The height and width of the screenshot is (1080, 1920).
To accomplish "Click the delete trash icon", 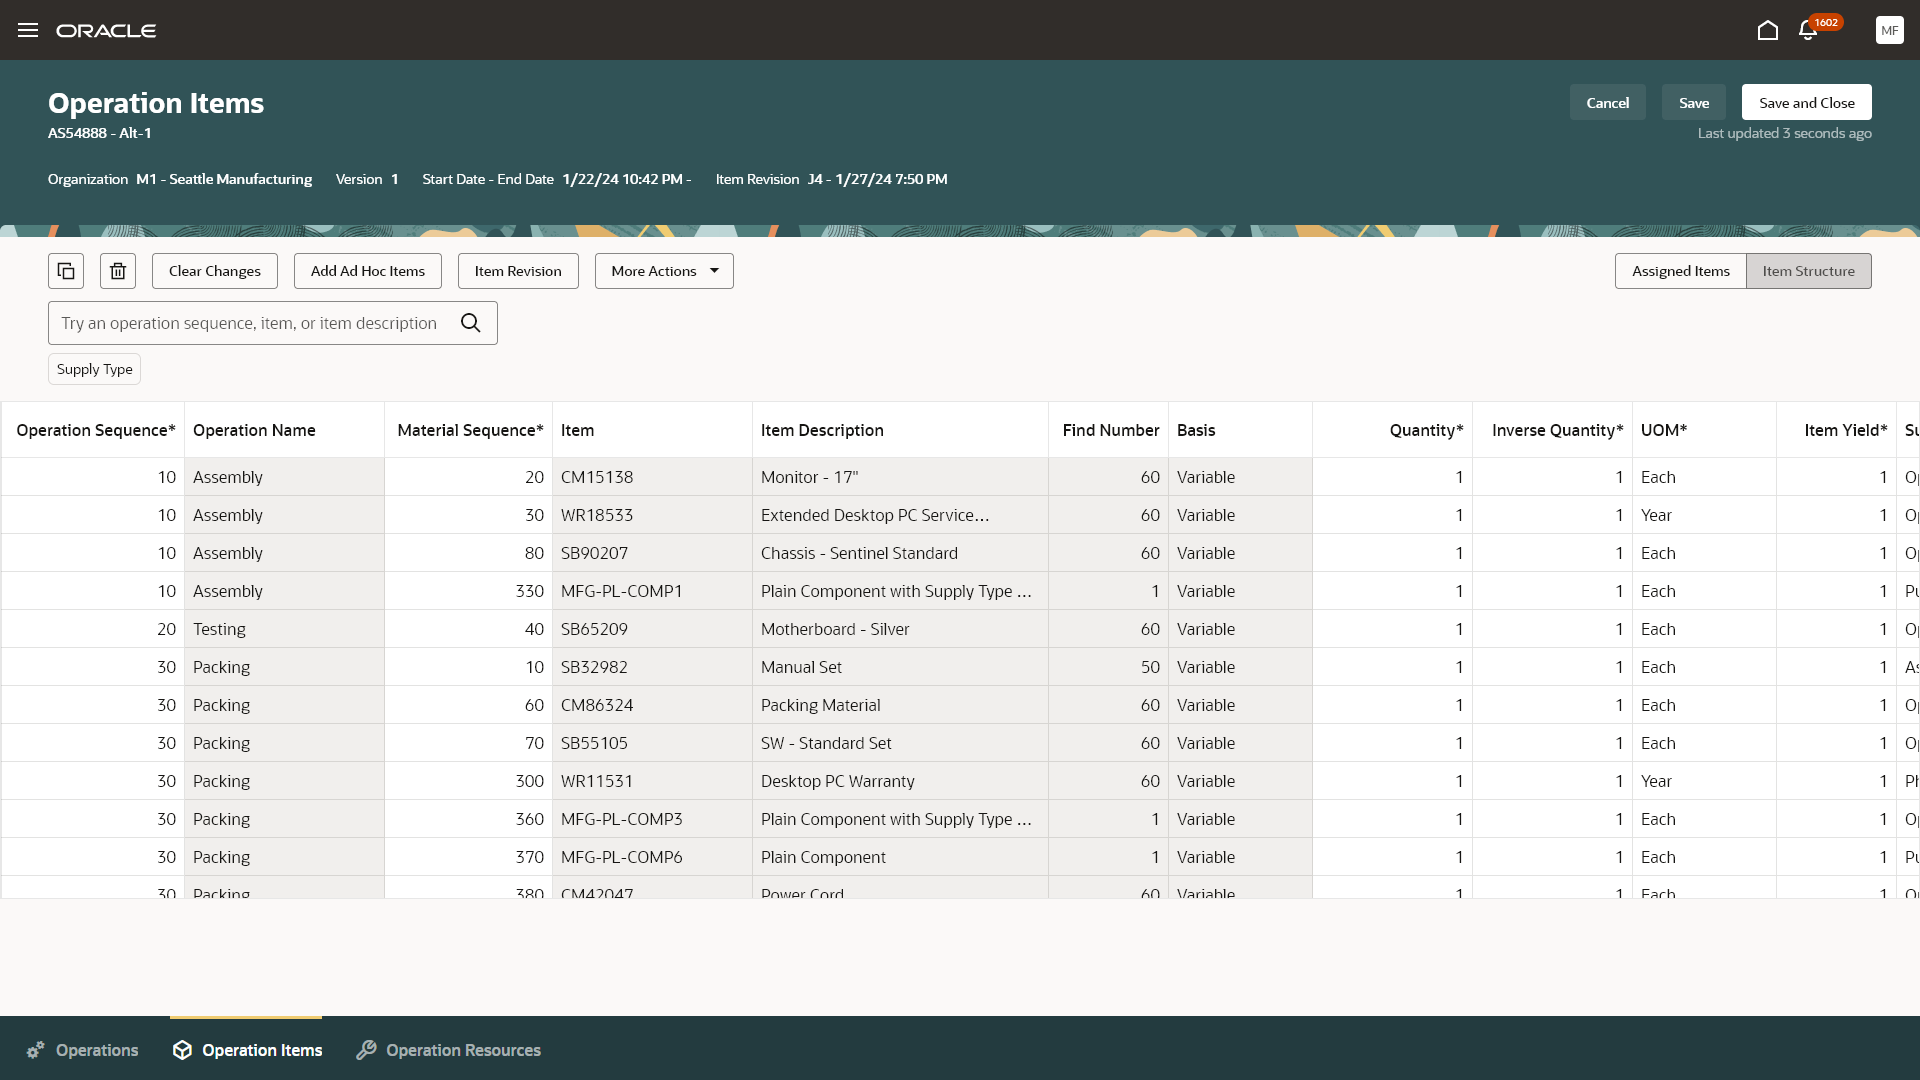I will (x=118, y=271).
